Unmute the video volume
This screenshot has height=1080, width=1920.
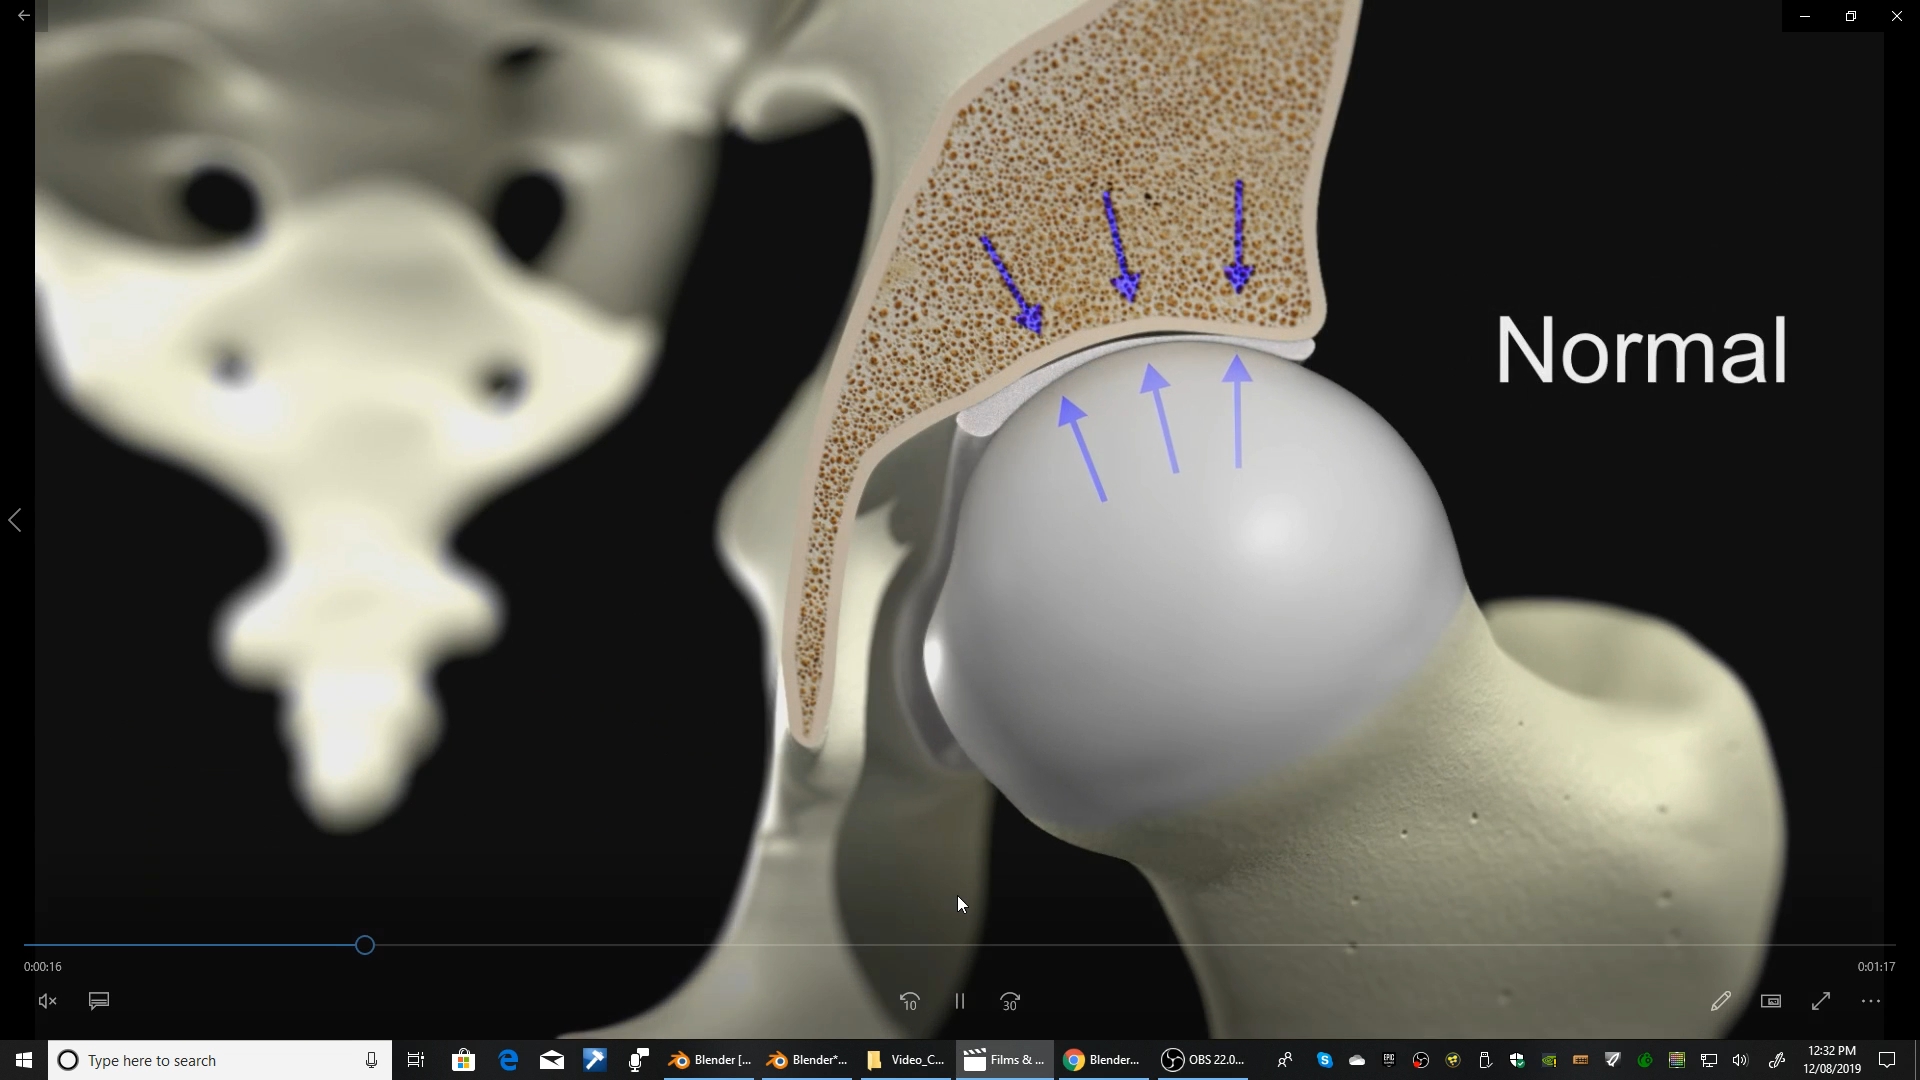pyautogui.click(x=48, y=1001)
